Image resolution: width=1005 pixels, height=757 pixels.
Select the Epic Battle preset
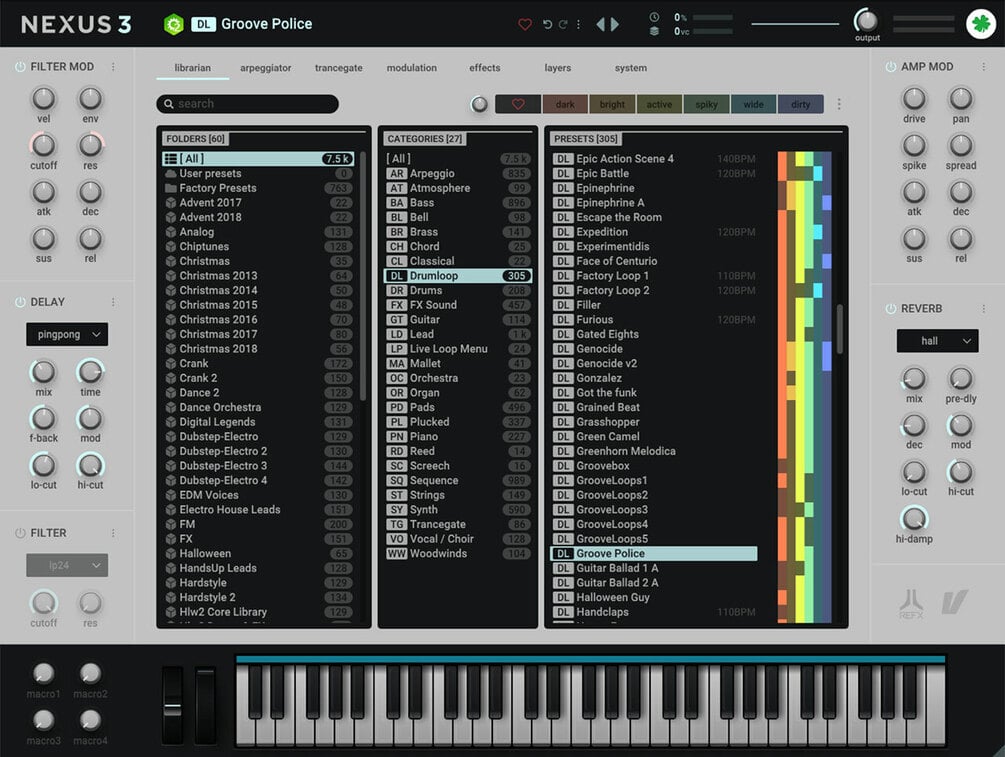tap(654, 173)
